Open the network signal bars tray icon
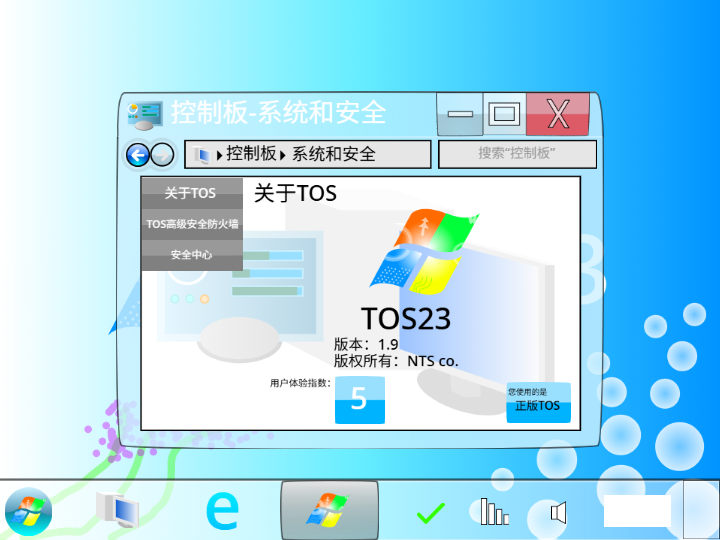Screen dimensions: 720x540 pyautogui.click(x=495, y=511)
